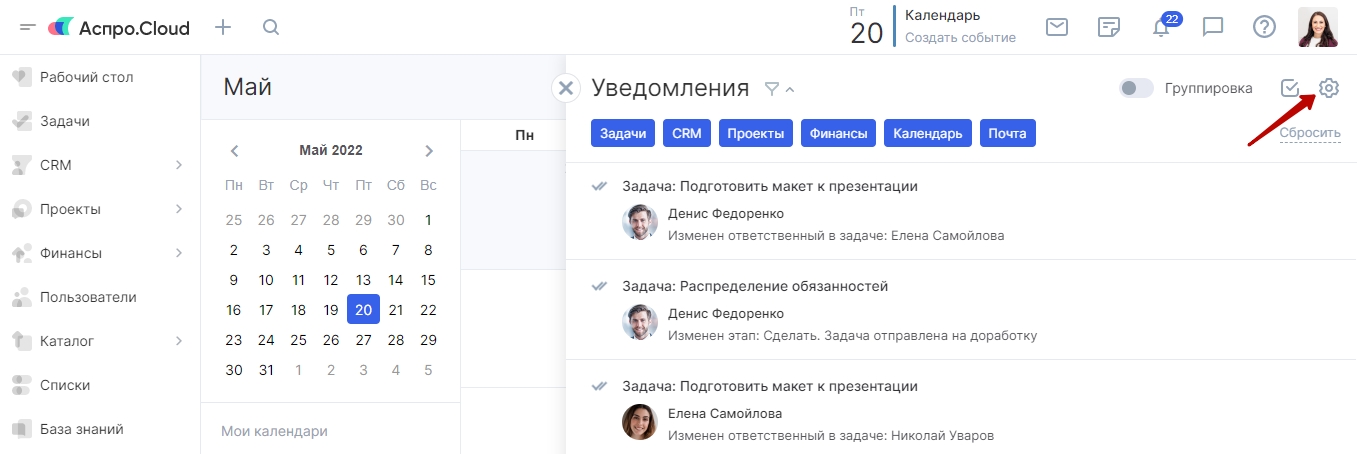The width and height of the screenshot is (1357, 454).
Task: Open notification Распределение обязанностей
Action: (x=754, y=286)
